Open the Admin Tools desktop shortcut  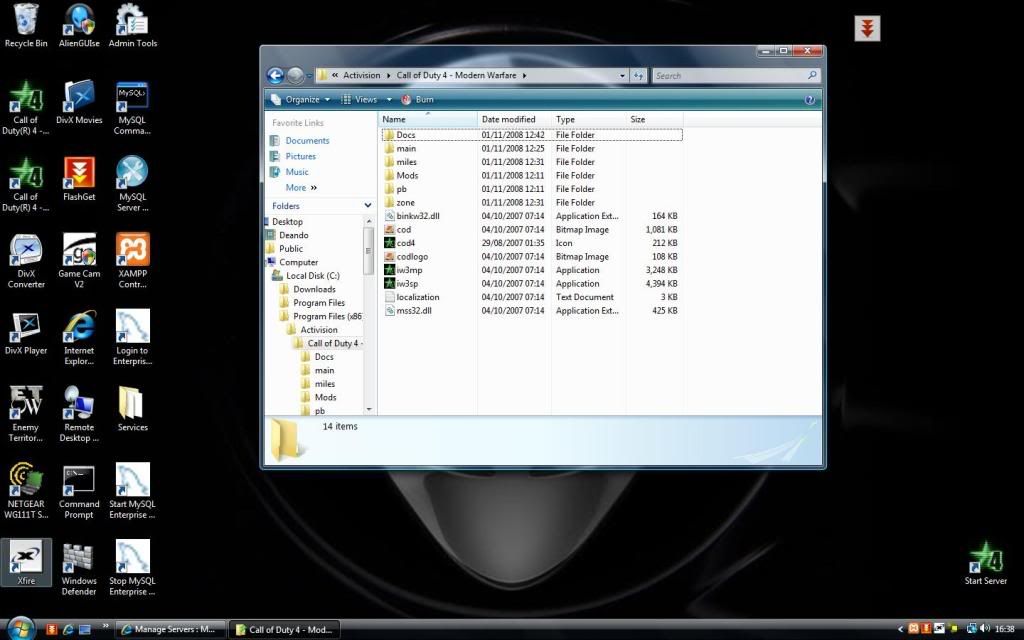[x=133, y=26]
